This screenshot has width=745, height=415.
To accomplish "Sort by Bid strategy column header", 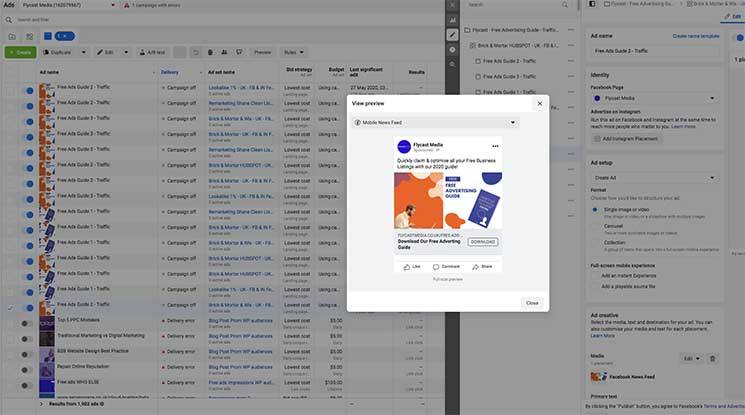I will 299,69.
